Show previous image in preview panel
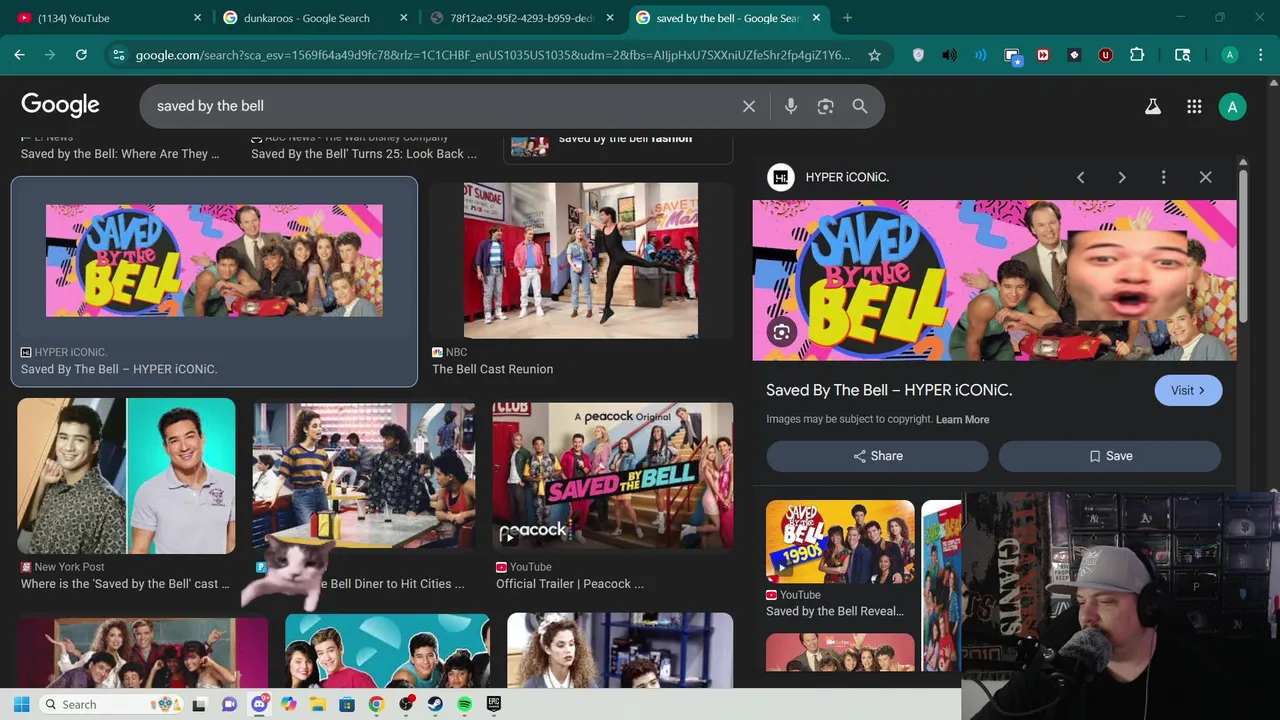This screenshot has height=720, width=1280. (x=1080, y=177)
